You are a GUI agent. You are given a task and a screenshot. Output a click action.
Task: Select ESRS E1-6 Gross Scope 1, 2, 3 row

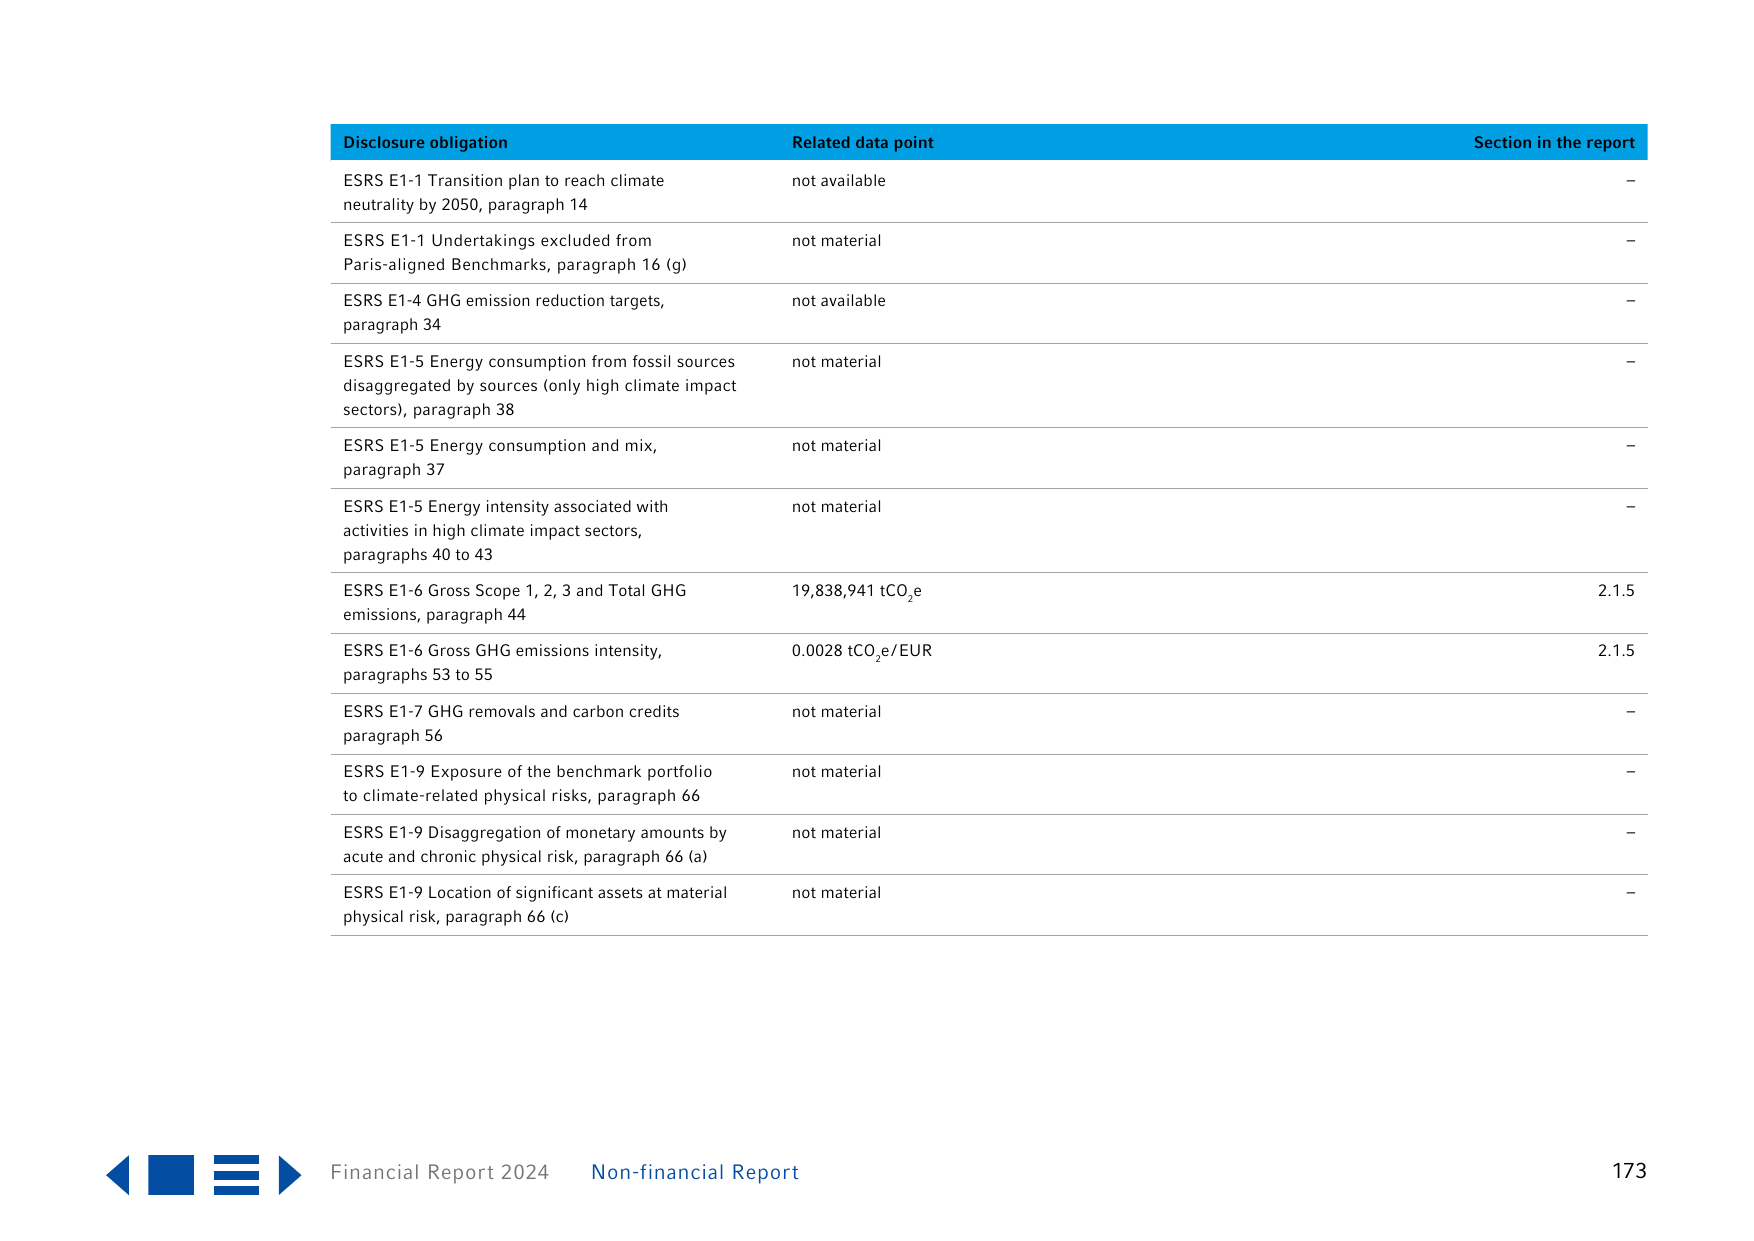pyautogui.click(x=515, y=602)
